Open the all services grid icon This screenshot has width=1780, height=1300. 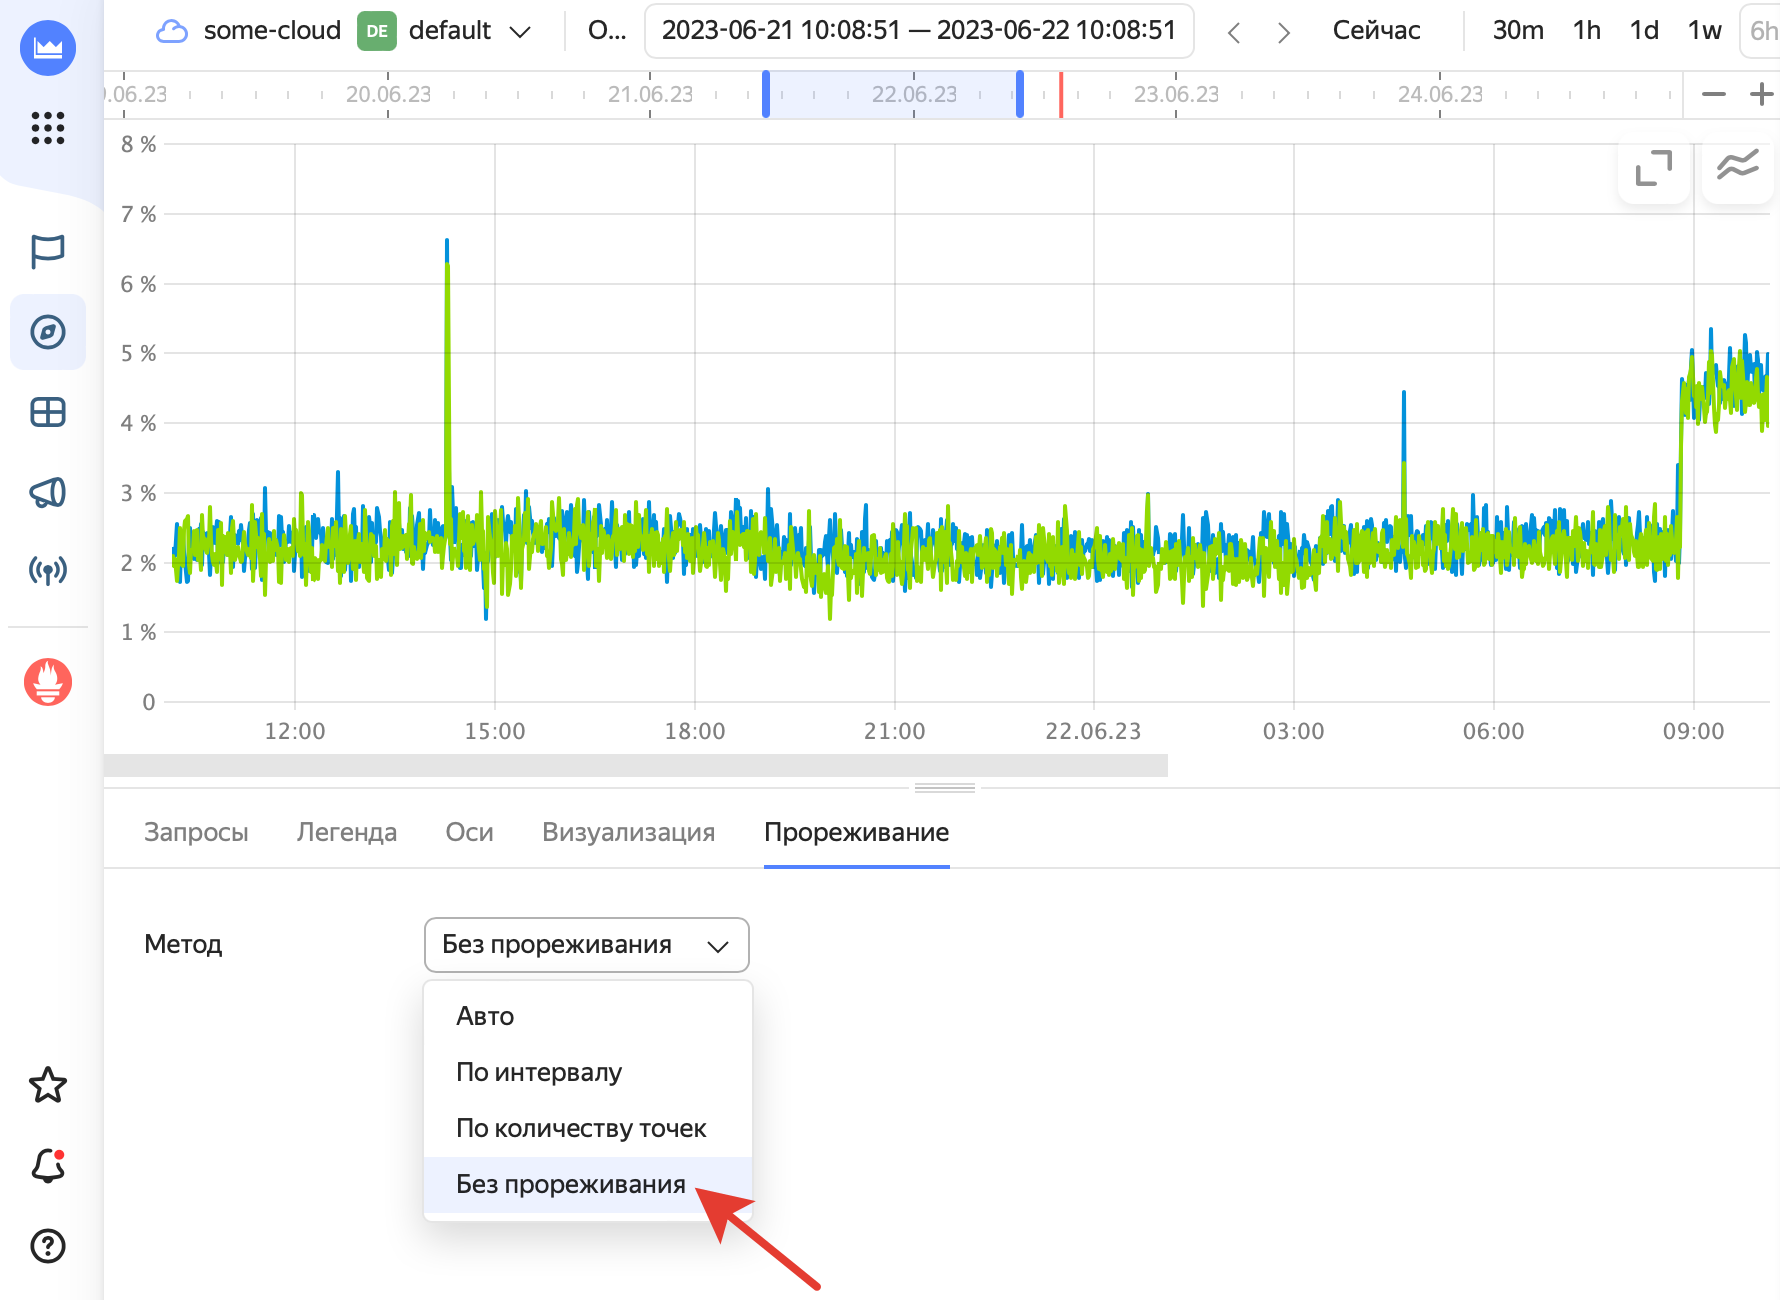(x=47, y=128)
